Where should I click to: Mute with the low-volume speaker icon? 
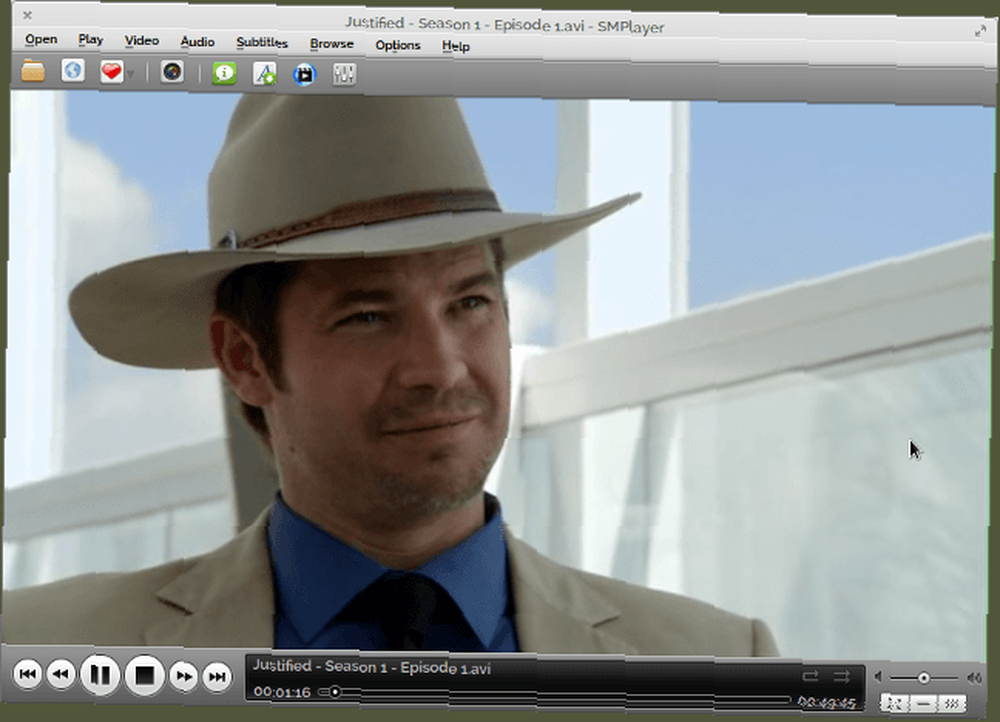[x=879, y=677]
